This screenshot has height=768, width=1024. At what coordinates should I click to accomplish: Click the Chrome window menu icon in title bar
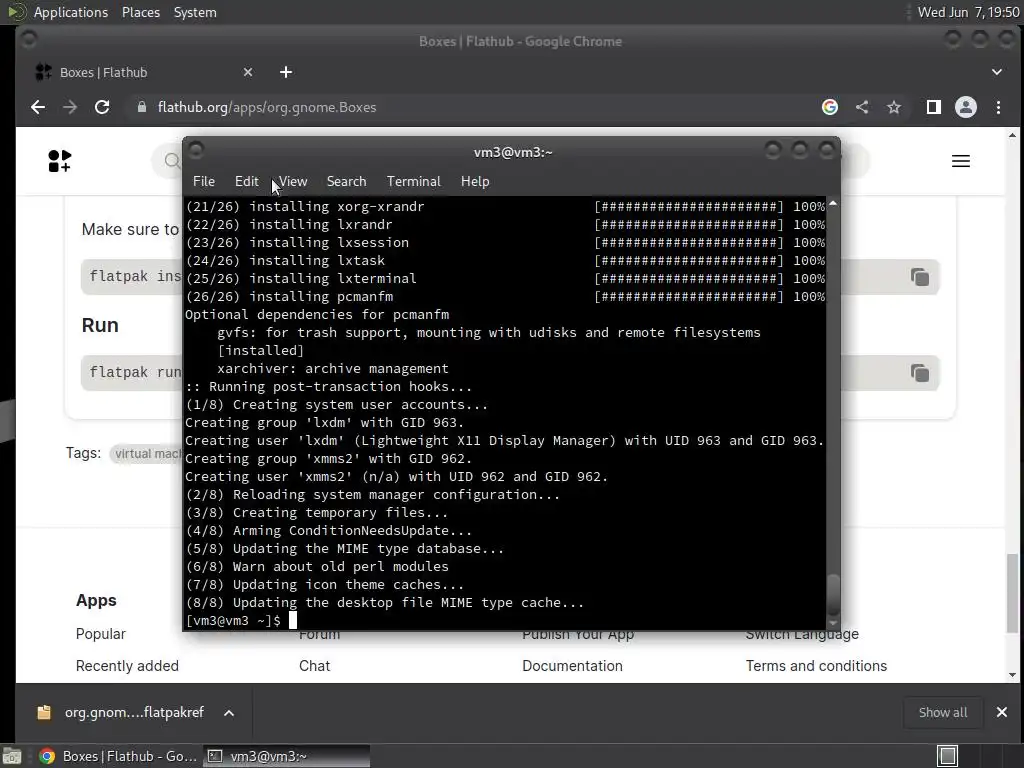28,40
